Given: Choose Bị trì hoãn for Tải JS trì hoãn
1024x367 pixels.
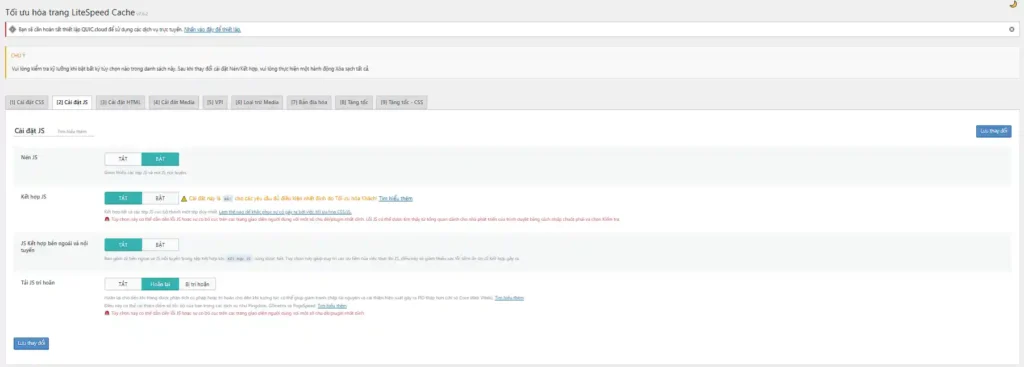Looking at the screenshot, I should [197, 284].
